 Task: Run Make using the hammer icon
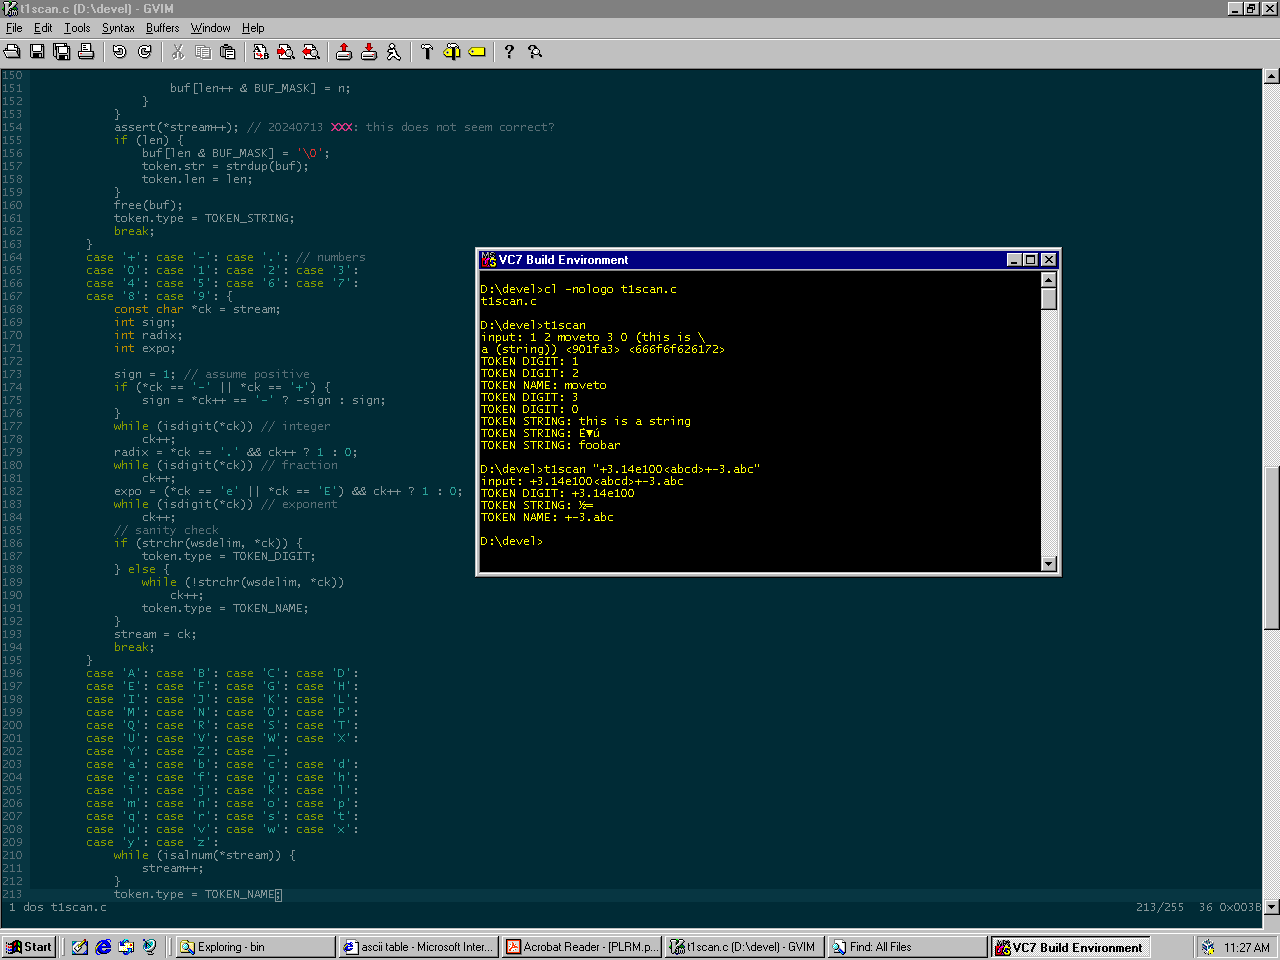(427, 51)
